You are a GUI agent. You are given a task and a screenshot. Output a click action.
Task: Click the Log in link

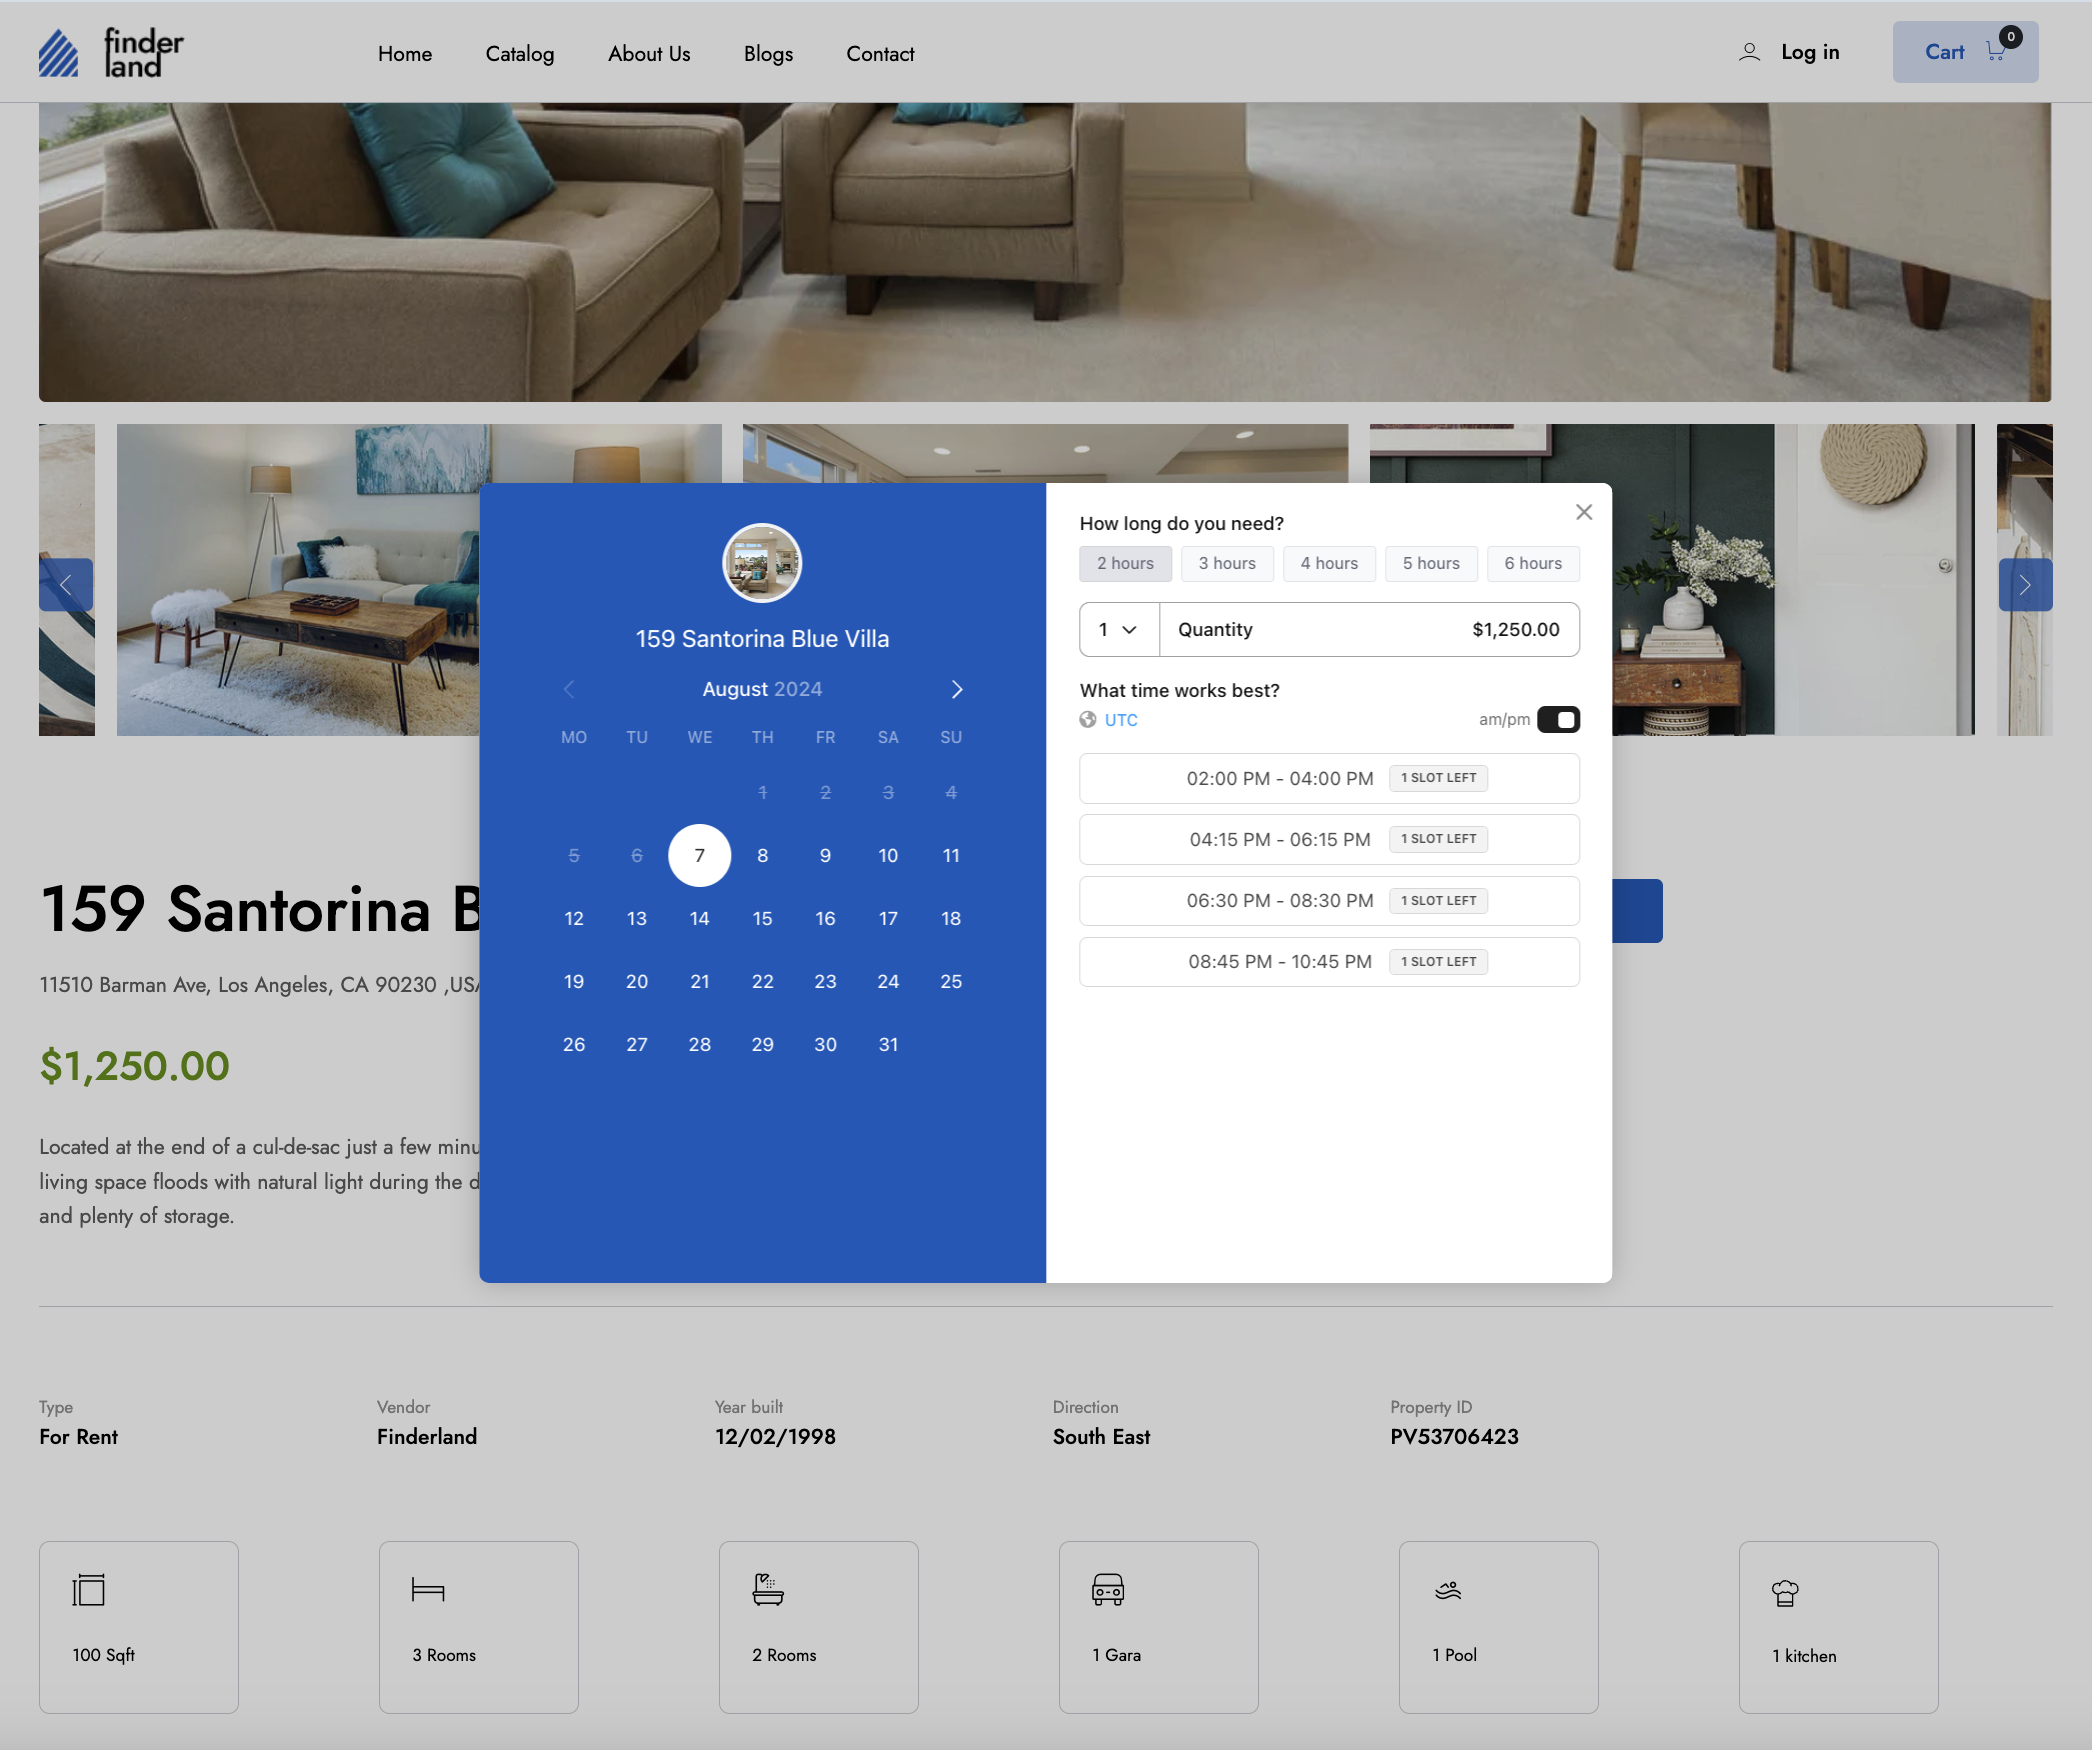pyautogui.click(x=1810, y=52)
